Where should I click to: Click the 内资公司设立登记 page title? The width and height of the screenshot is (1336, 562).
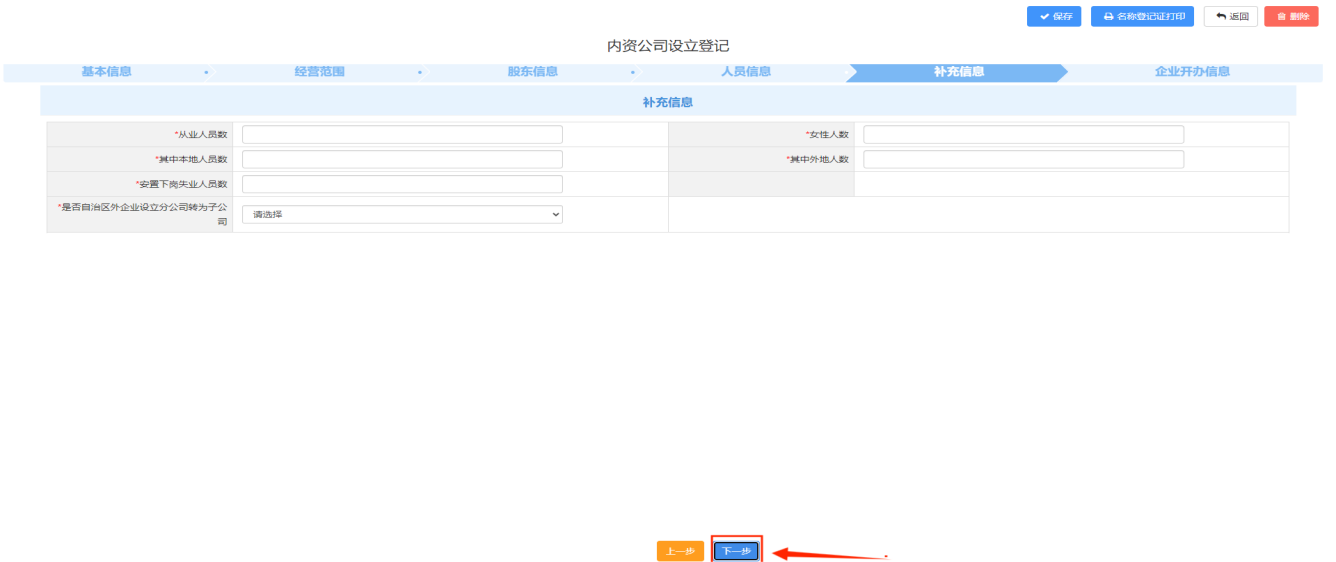[x=667, y=46]
